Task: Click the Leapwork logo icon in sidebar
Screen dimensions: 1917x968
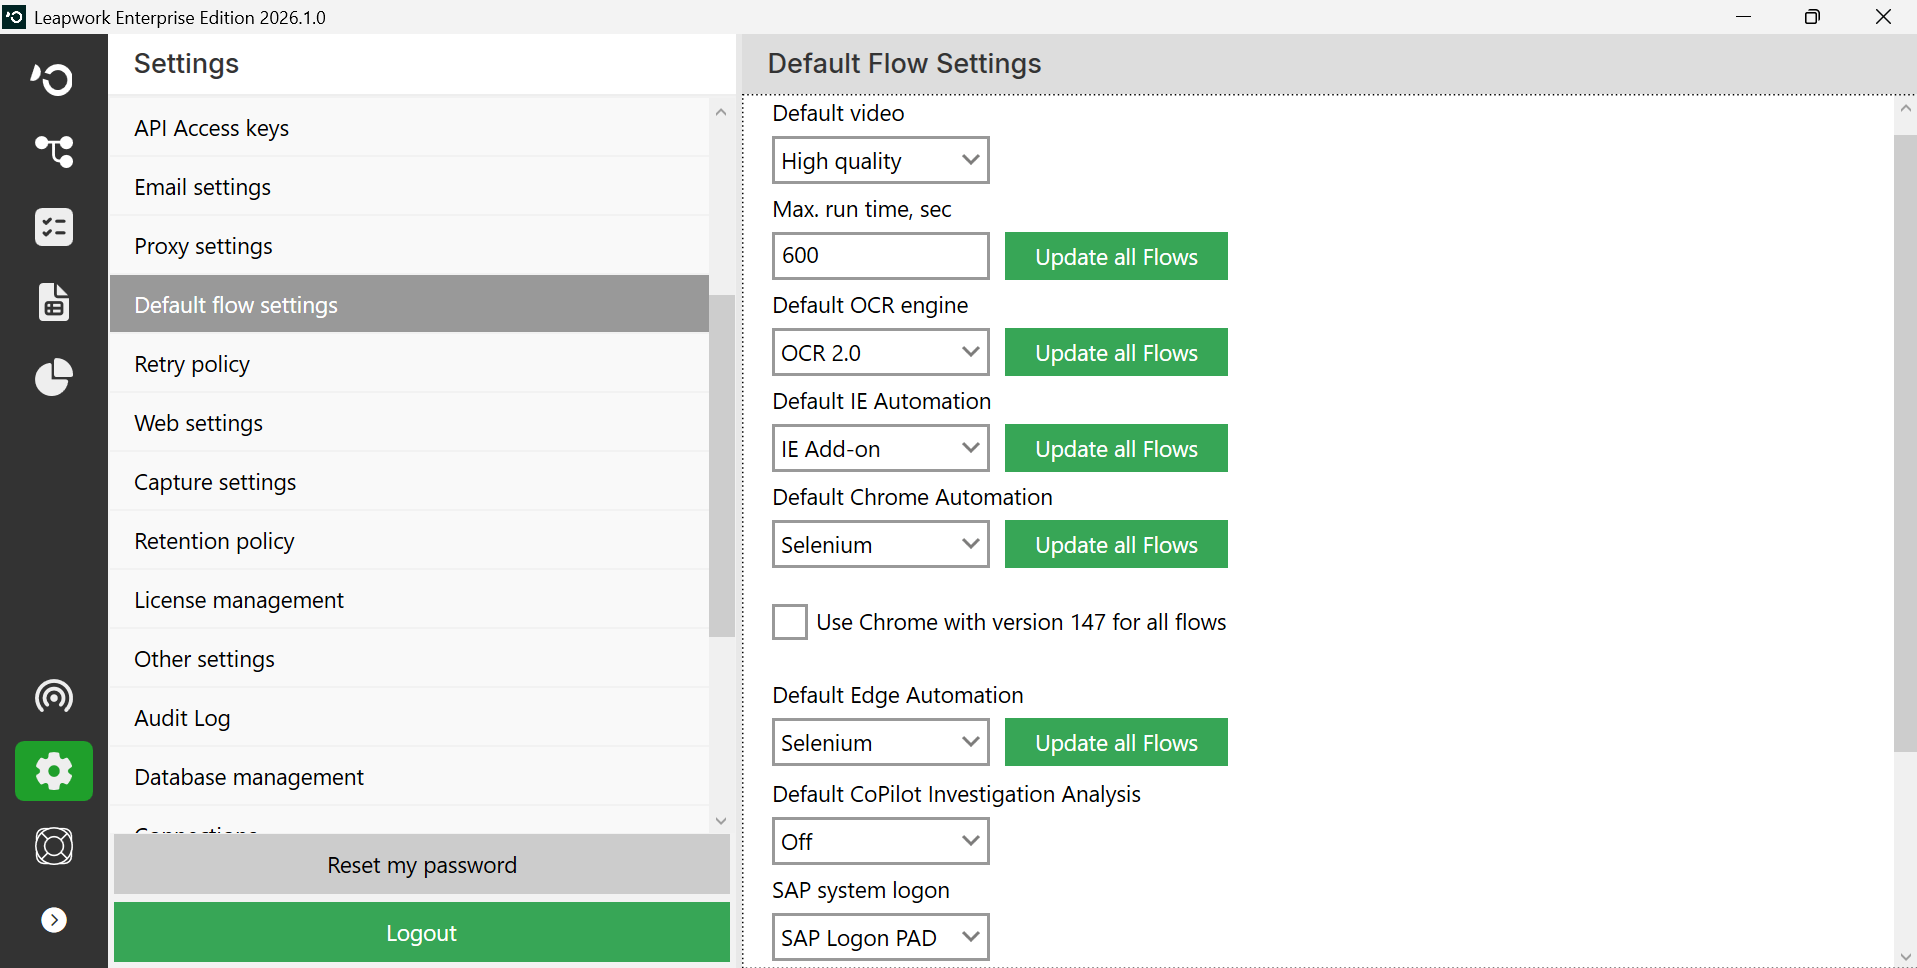Action: tap(53, 78)
